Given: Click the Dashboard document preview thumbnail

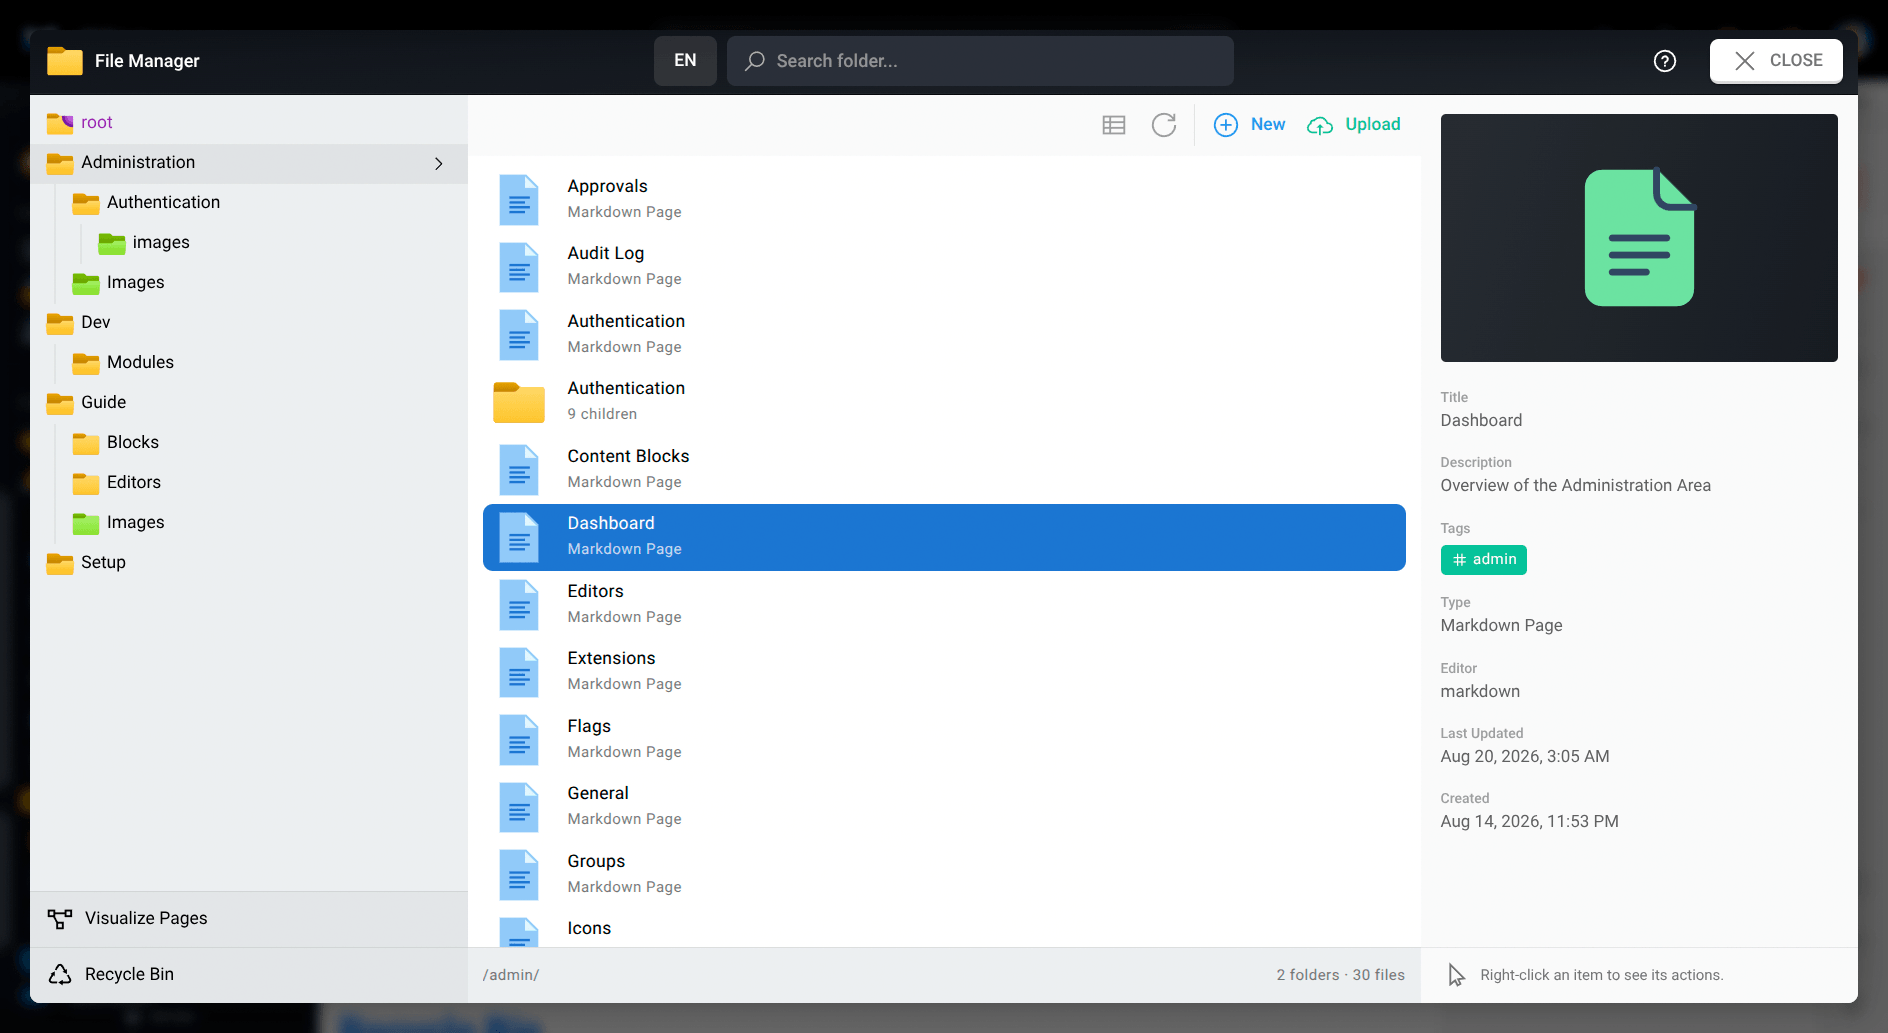Looking at the screenshot, I should click(1639, 238).
